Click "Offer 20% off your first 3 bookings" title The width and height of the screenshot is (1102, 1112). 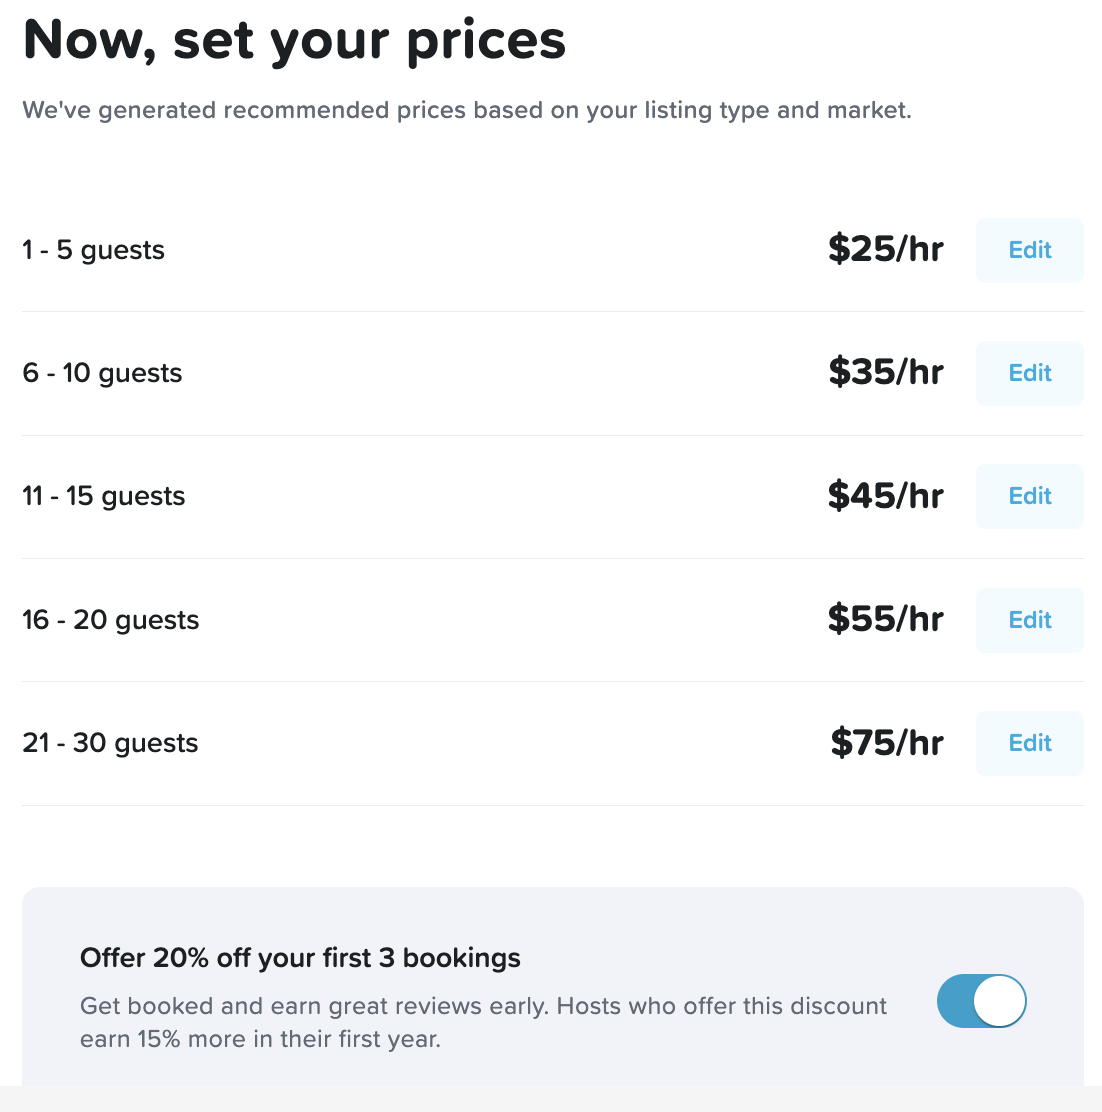[x=300, y=958]
